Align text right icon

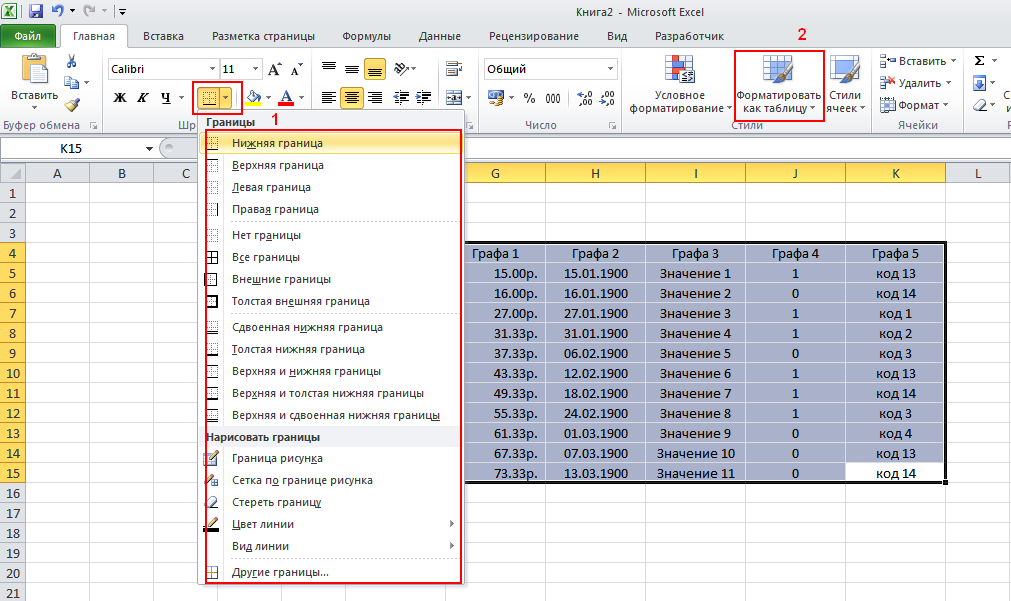click(x=375, y=98)
